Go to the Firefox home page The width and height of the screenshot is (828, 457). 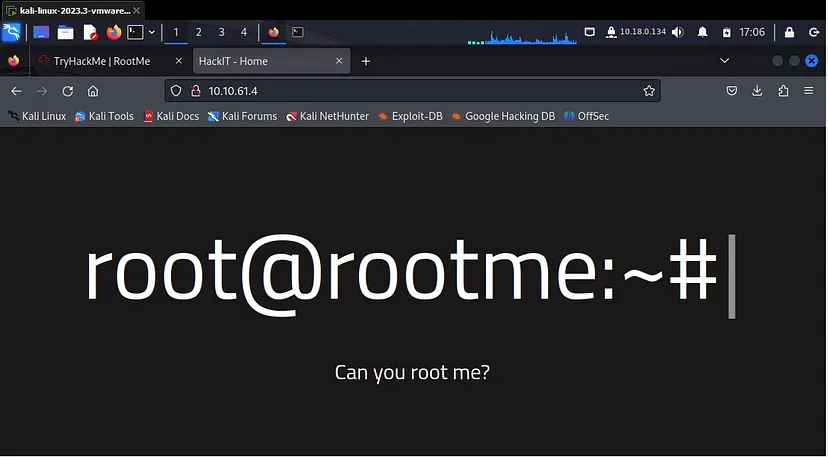click(x=93, y=91)
